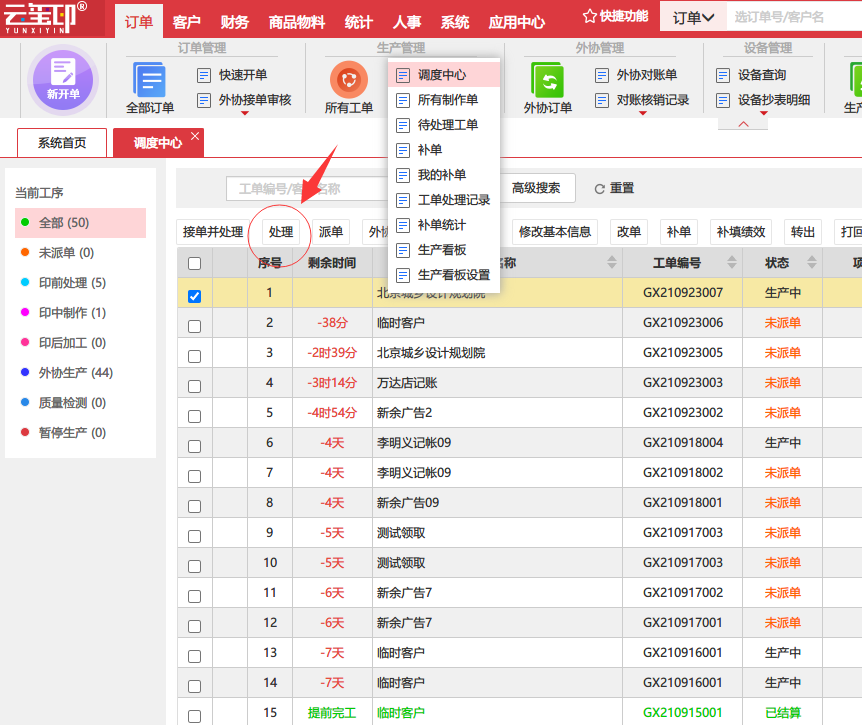Switch to 系统首页 tab
Viewport: 862px width, 725px height.
(62, 143)
